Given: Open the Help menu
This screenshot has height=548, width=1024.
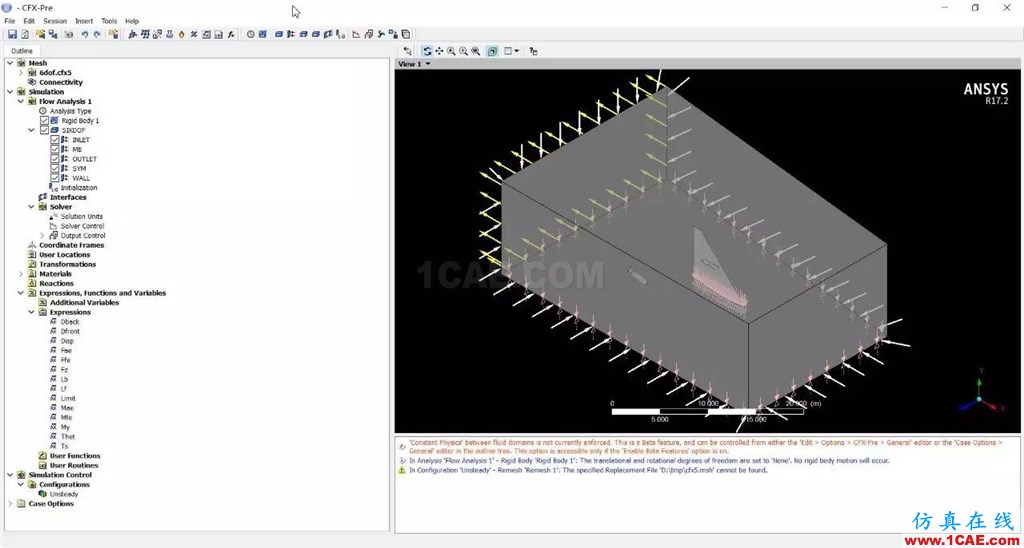Looking at the screenshot, I should (132, 21).
